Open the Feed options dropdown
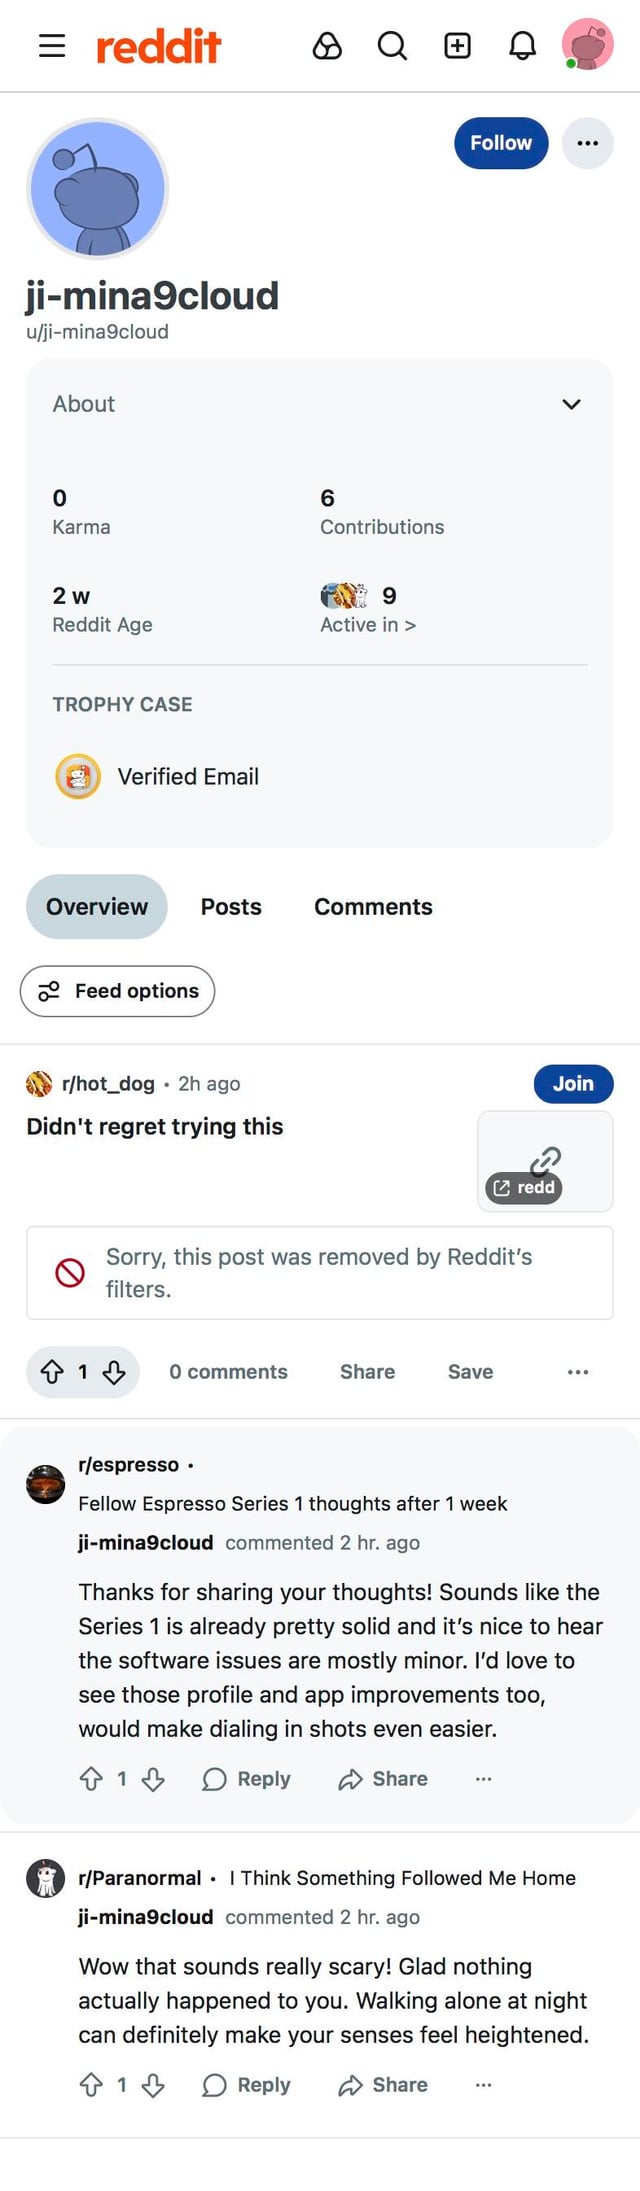This screenshot has height=2191, width=640. click(118, 991)
